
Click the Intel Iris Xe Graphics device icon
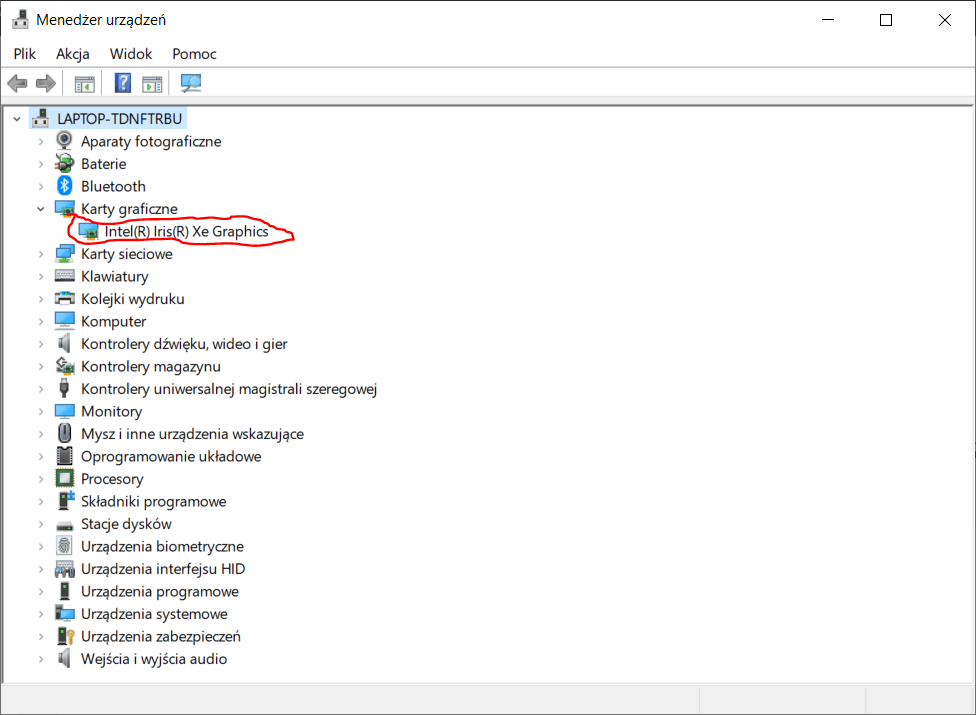click(89, 231)
